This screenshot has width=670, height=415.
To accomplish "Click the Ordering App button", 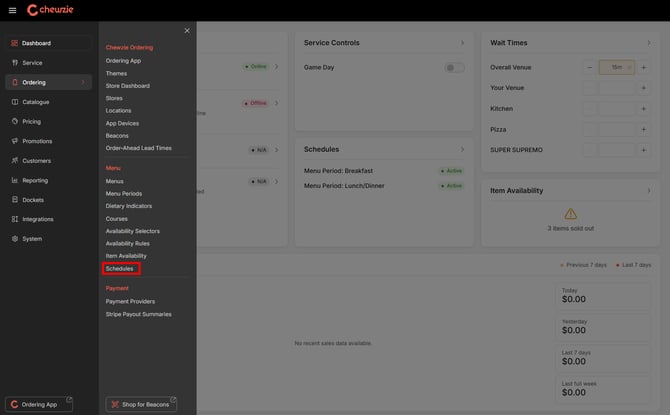I will 40,403.
